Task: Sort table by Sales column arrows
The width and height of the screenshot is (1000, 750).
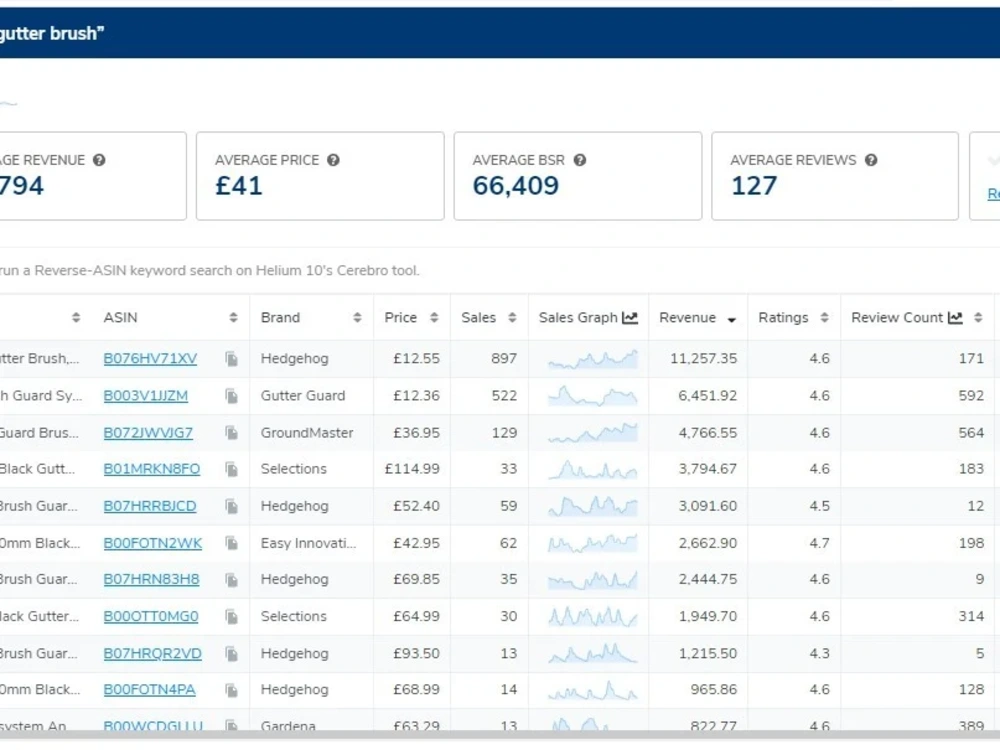Action: pos(512,318)
